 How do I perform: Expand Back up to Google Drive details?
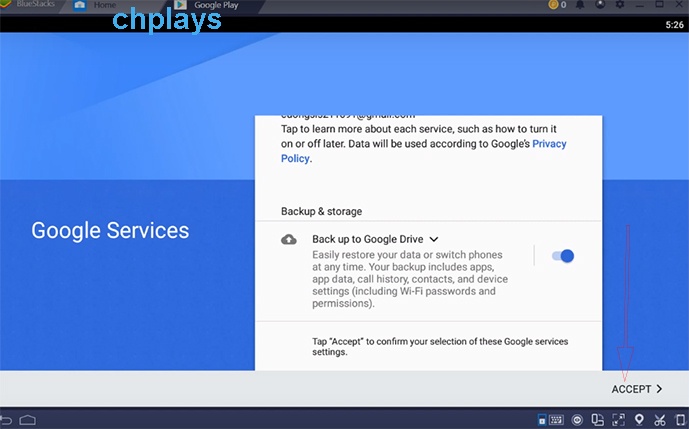pyautogui.click(x=434, y=239)
